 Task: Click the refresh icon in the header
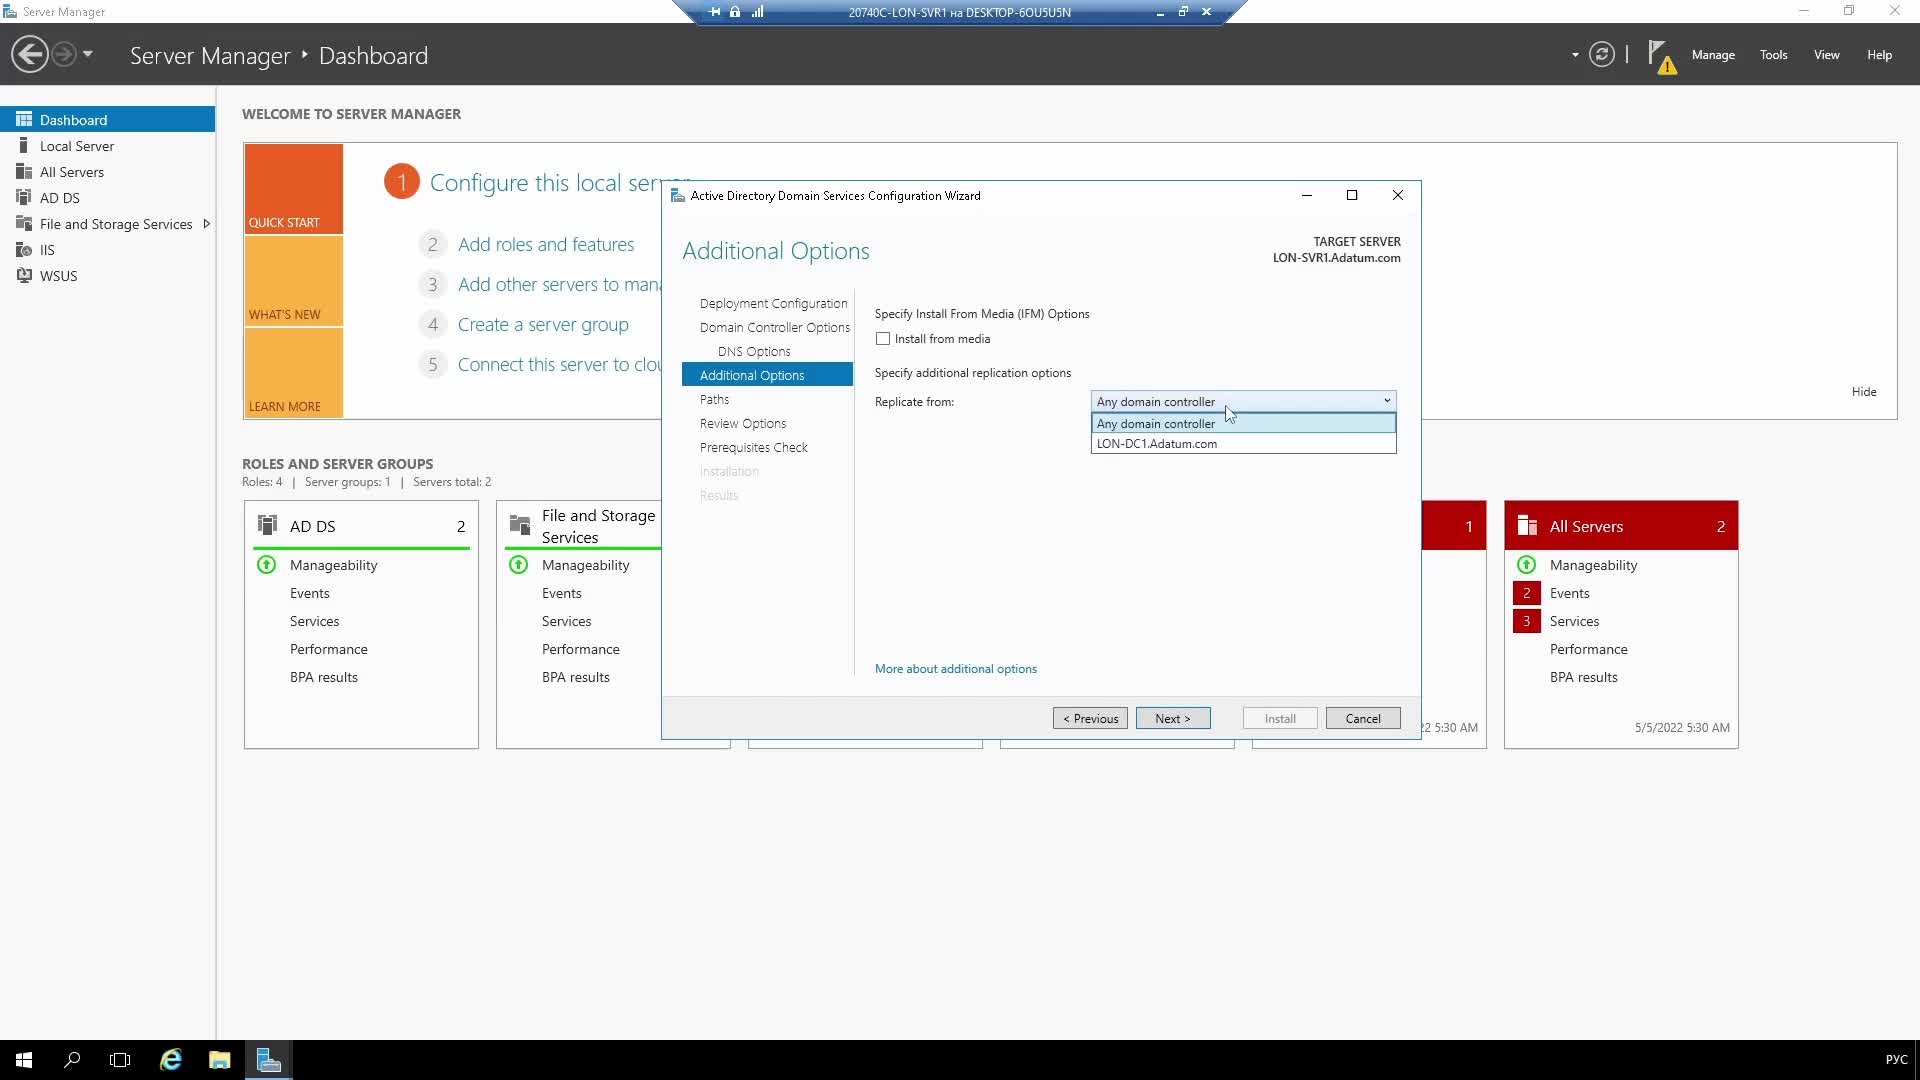tap(1602, 55)
